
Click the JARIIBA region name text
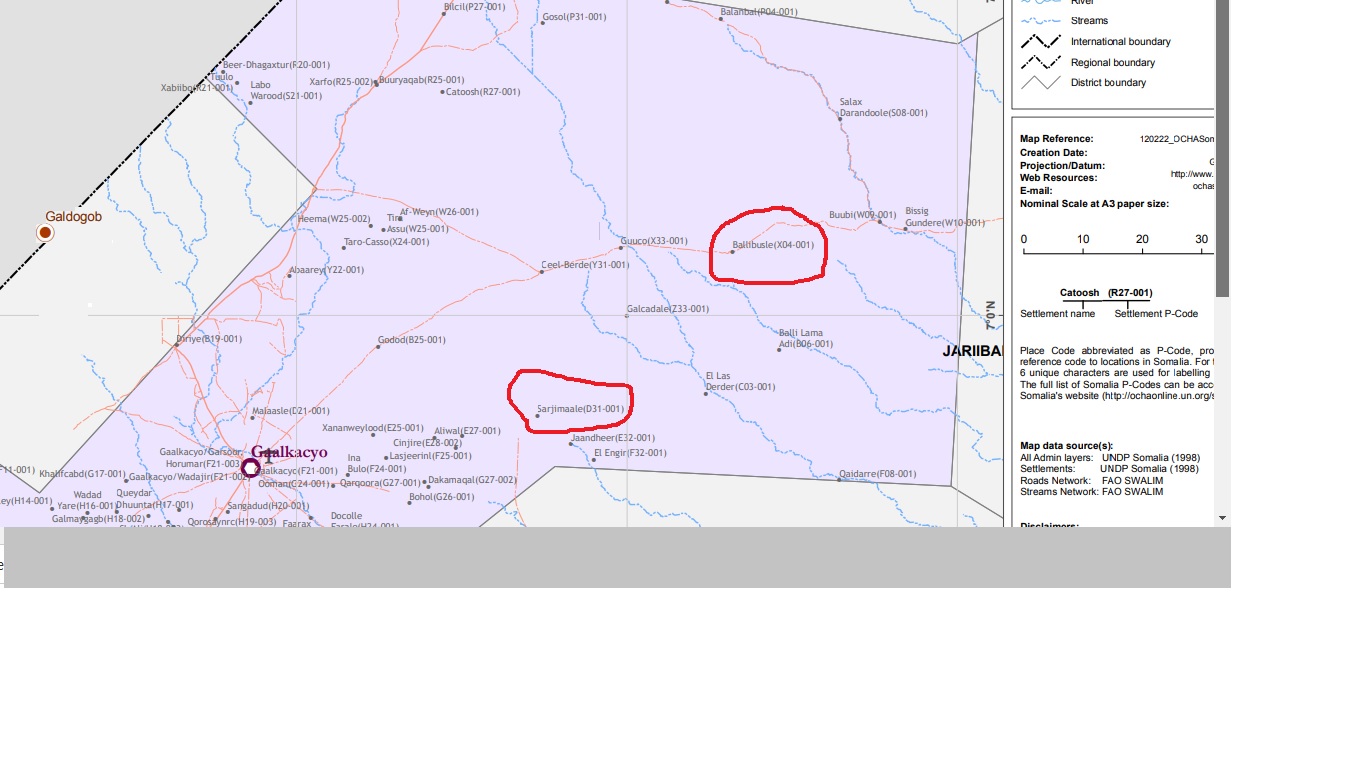(972, 351)
